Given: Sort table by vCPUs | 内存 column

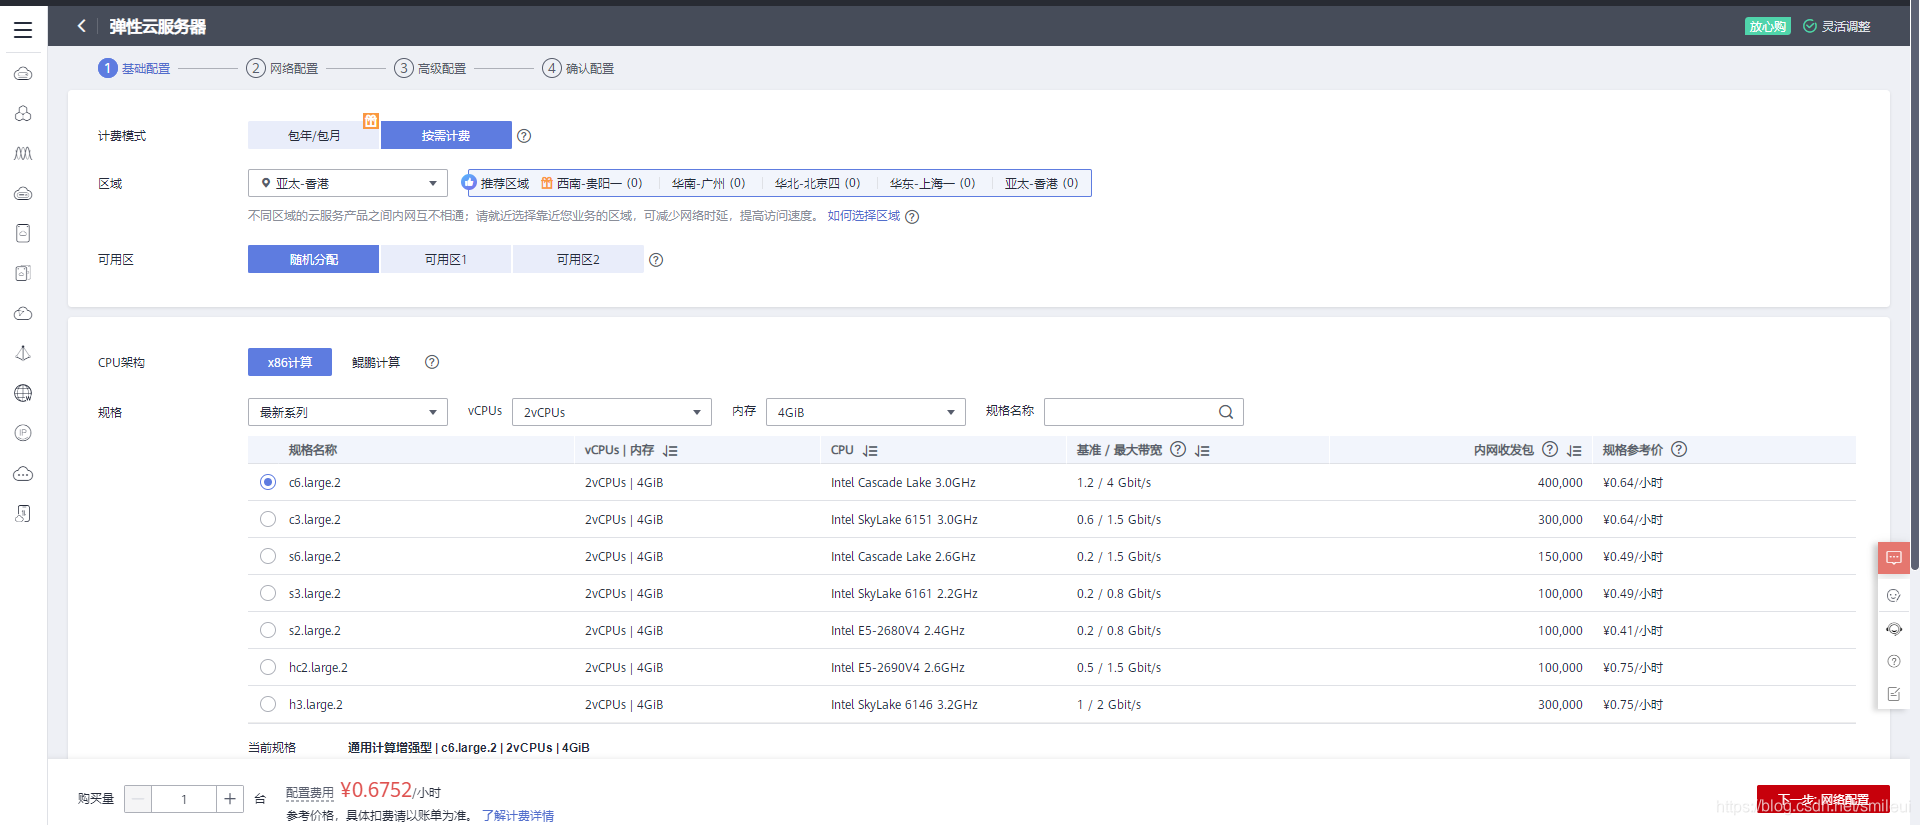Looking at the screenshot, I should [670, 451].
